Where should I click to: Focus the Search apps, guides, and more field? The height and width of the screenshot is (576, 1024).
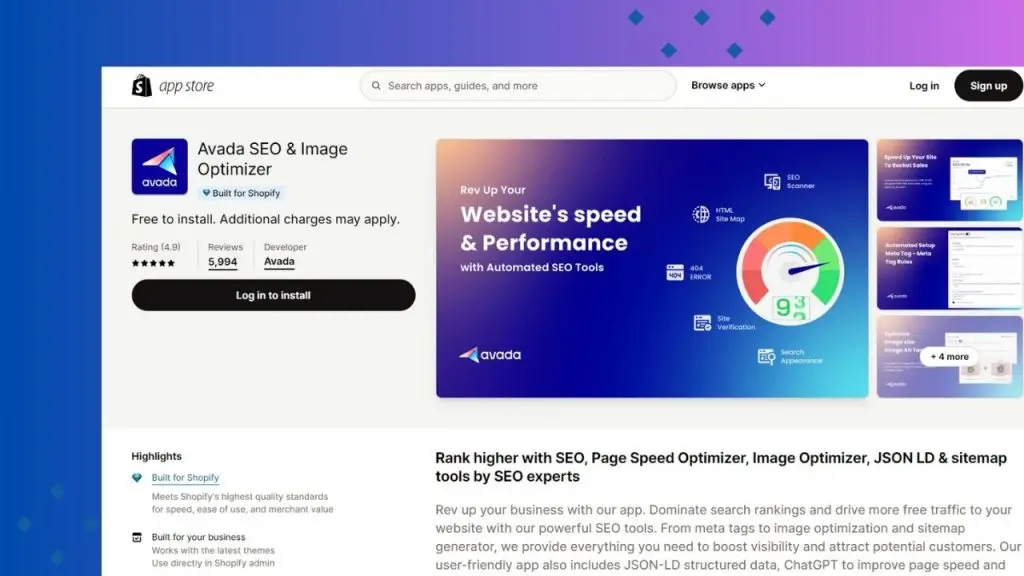[518, 86]
